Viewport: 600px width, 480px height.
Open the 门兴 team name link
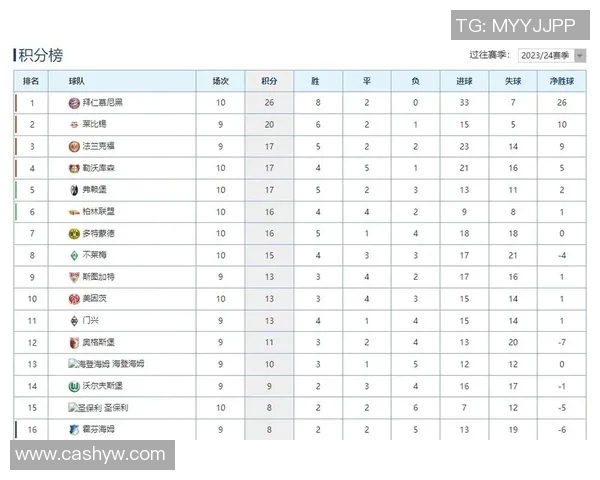pos(90,320)
